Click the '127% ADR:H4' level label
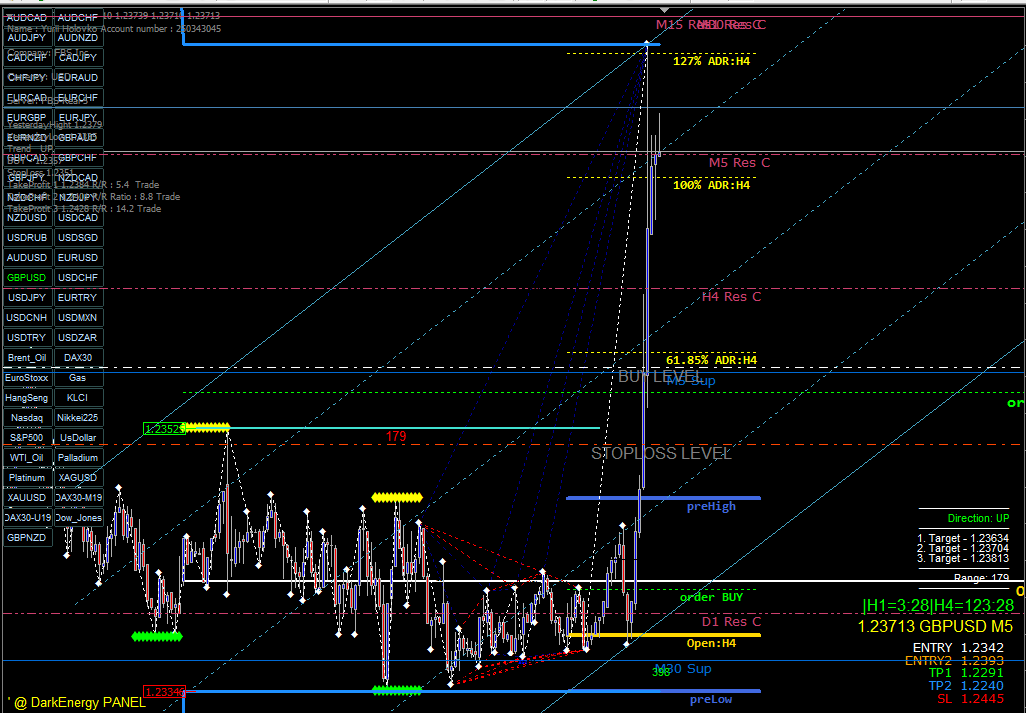The width and height of the screenshot is (1026, 713). point(711,61)
